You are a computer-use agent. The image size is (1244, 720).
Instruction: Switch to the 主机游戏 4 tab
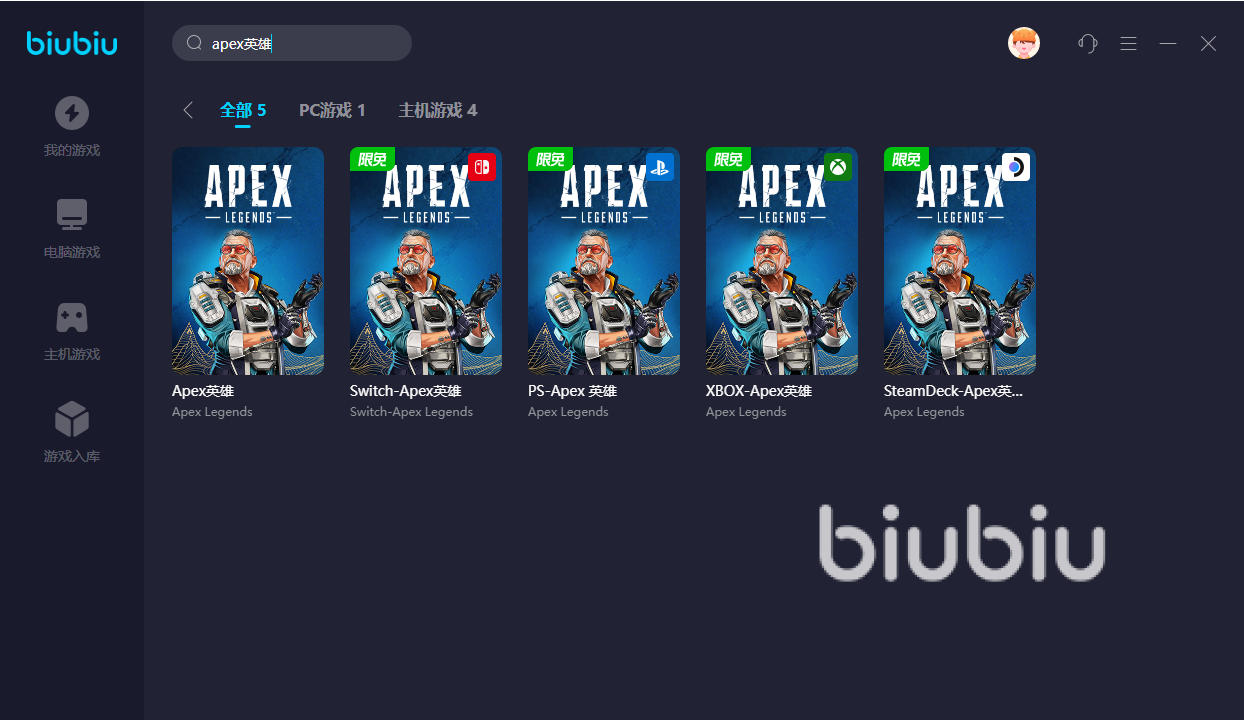[438, 110]
